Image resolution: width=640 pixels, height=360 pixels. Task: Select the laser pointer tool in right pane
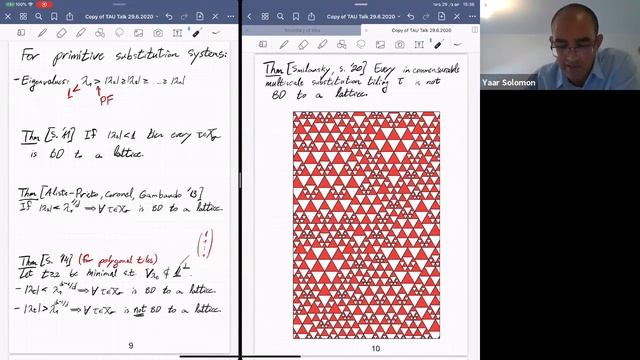[438, 44]
